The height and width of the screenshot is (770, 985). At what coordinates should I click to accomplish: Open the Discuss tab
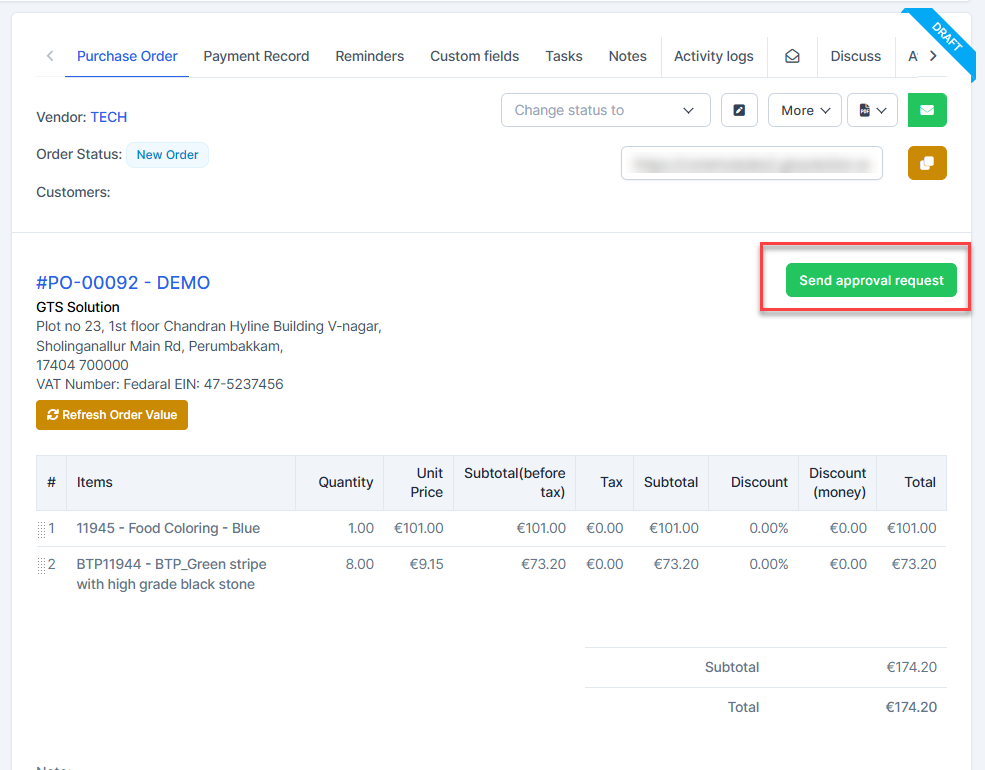click(x=855, y=56)
